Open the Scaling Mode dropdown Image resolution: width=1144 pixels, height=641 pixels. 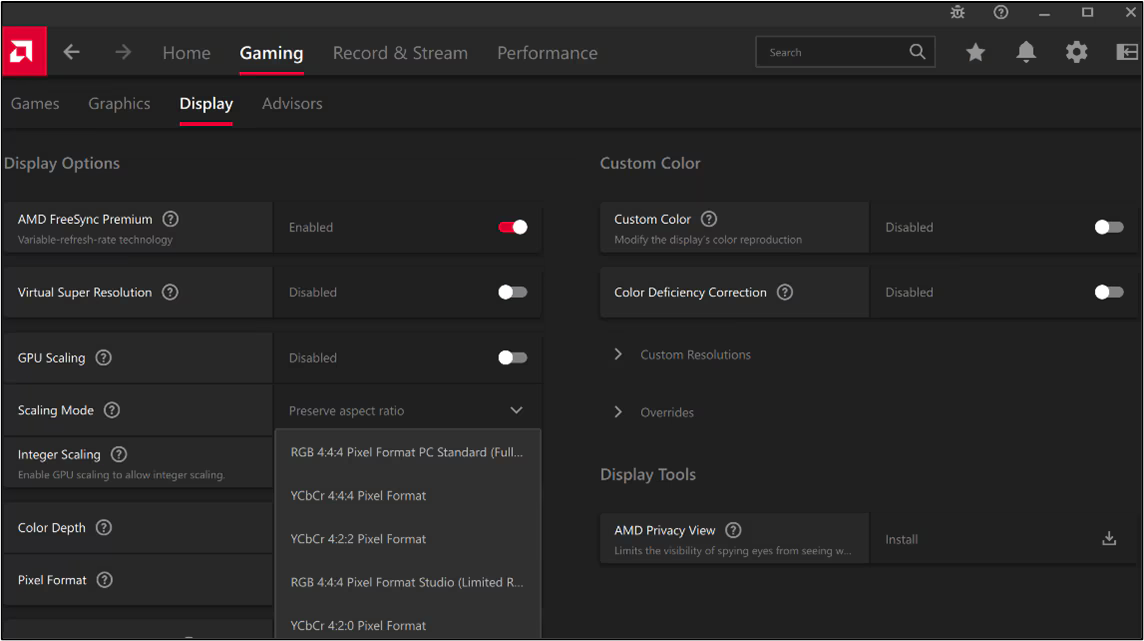[407, 410]
